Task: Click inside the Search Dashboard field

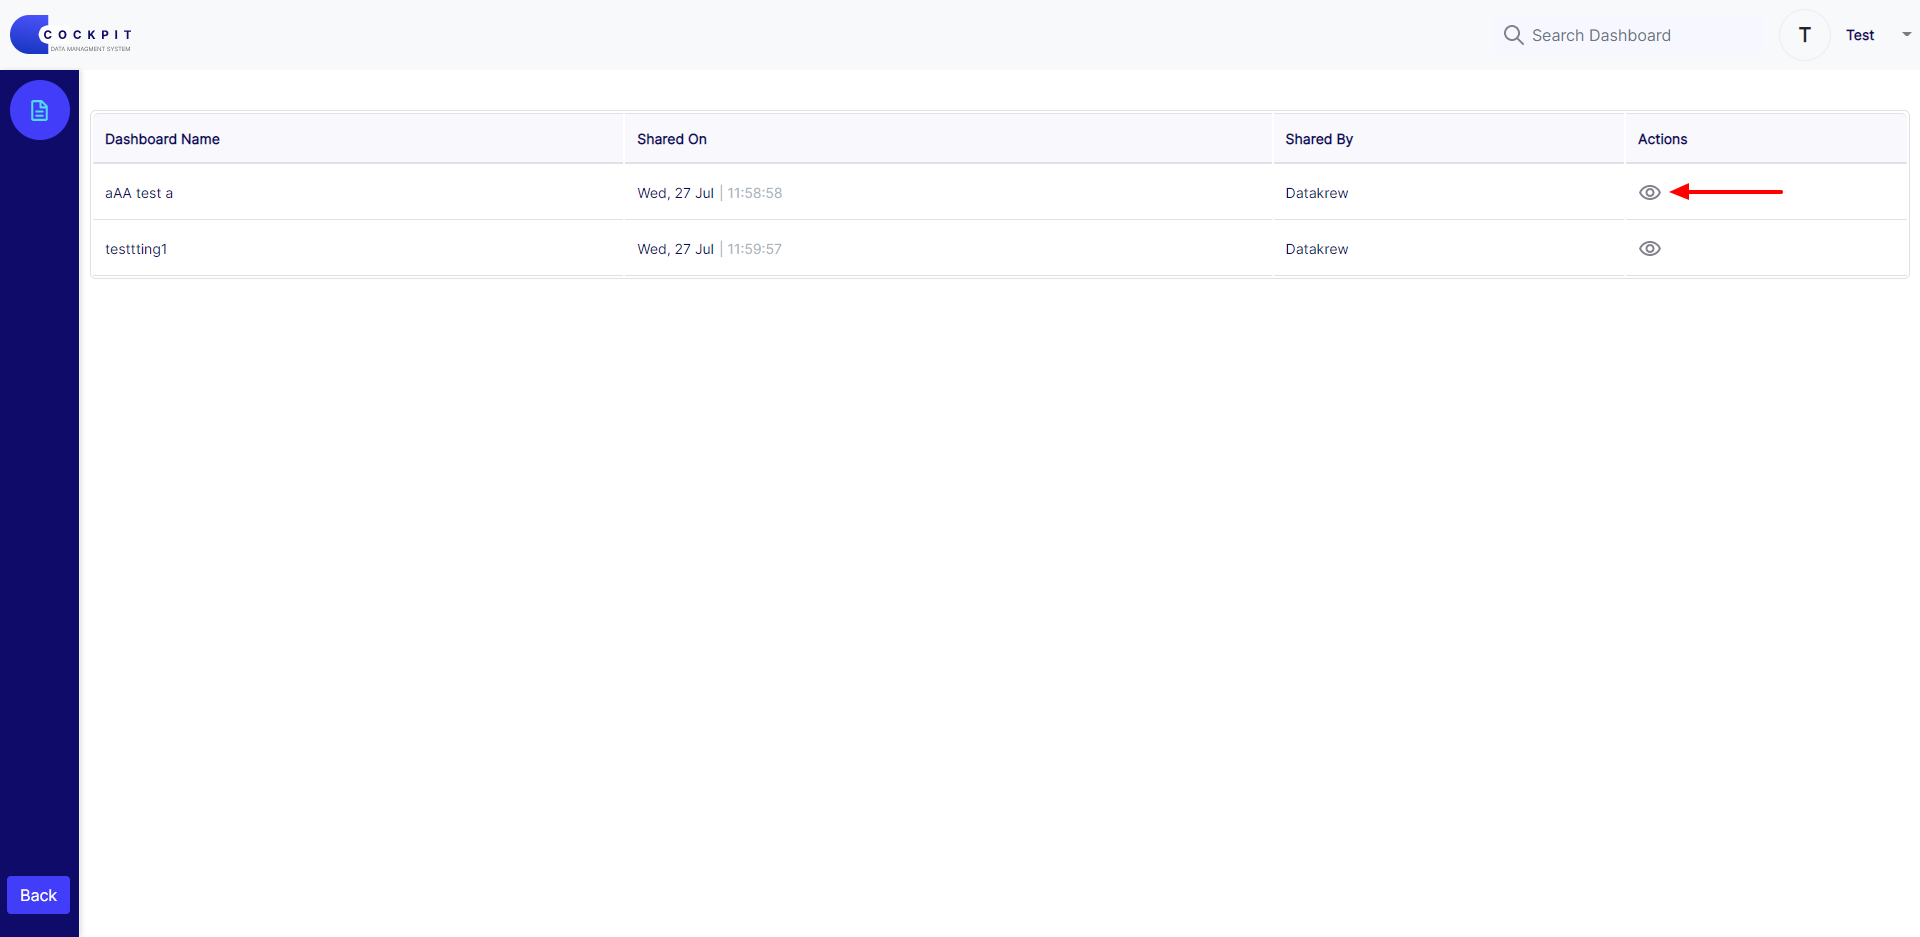Action: 1600,35
